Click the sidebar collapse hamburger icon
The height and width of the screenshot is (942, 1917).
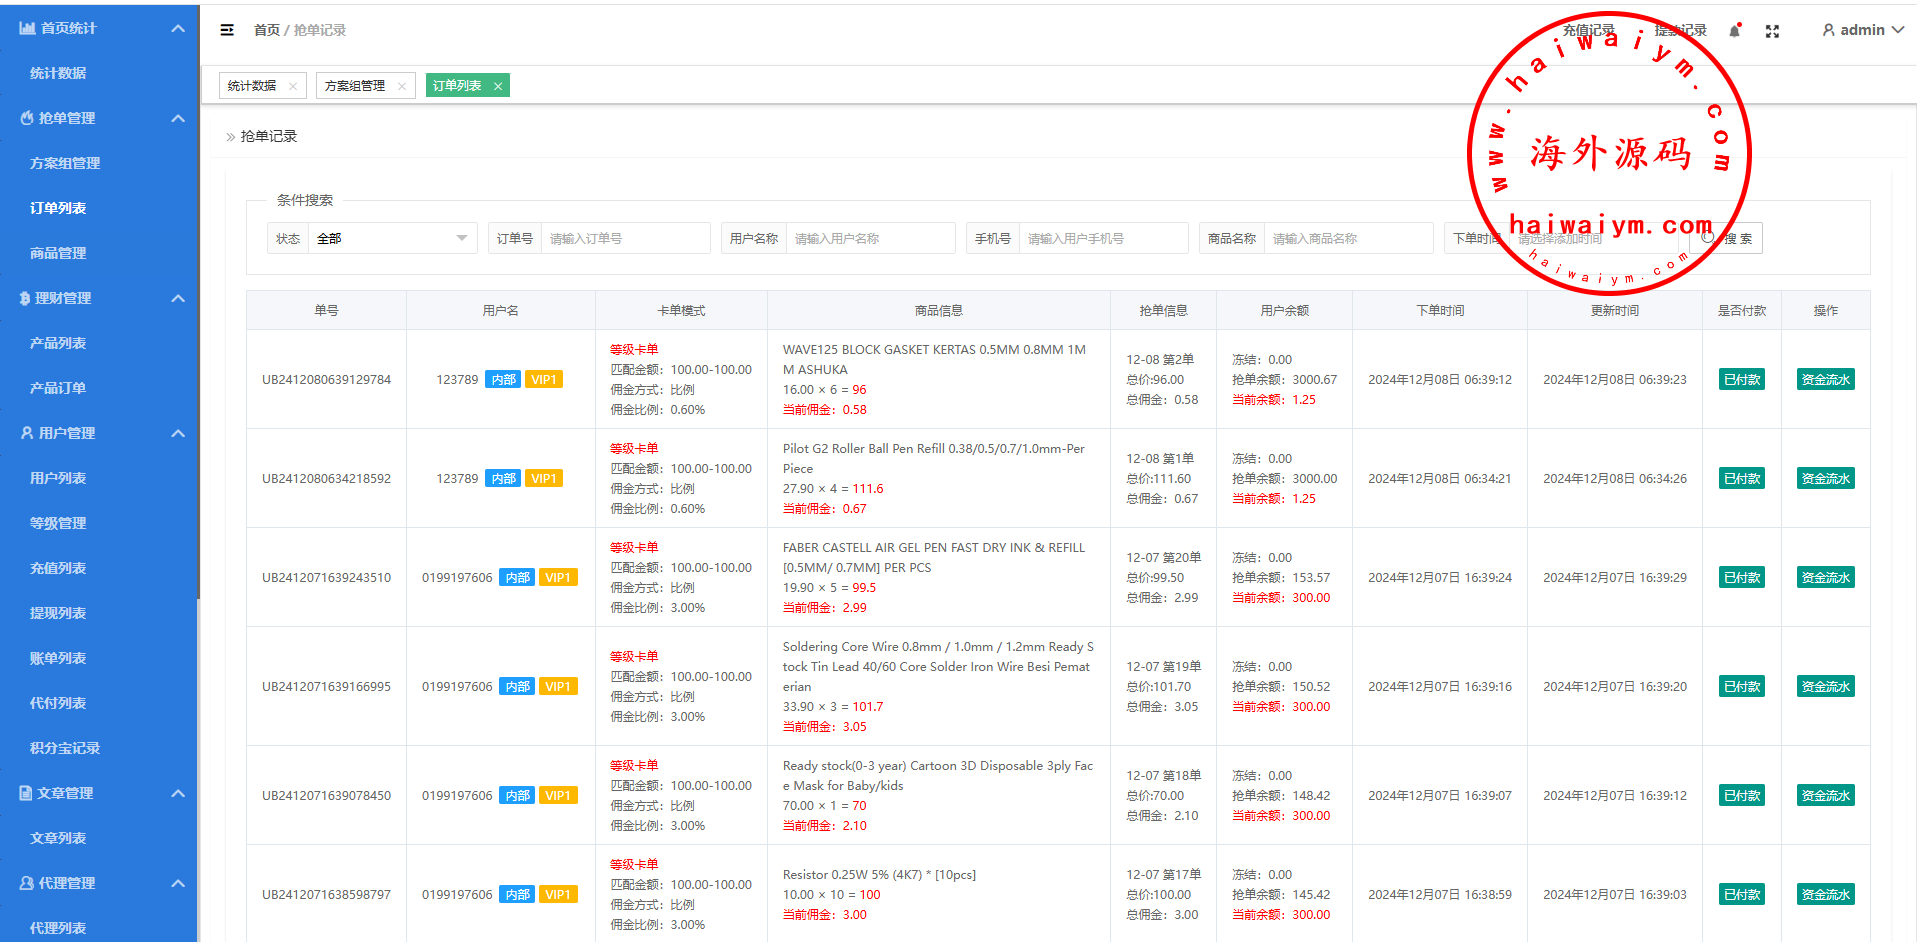pos(227,30)
